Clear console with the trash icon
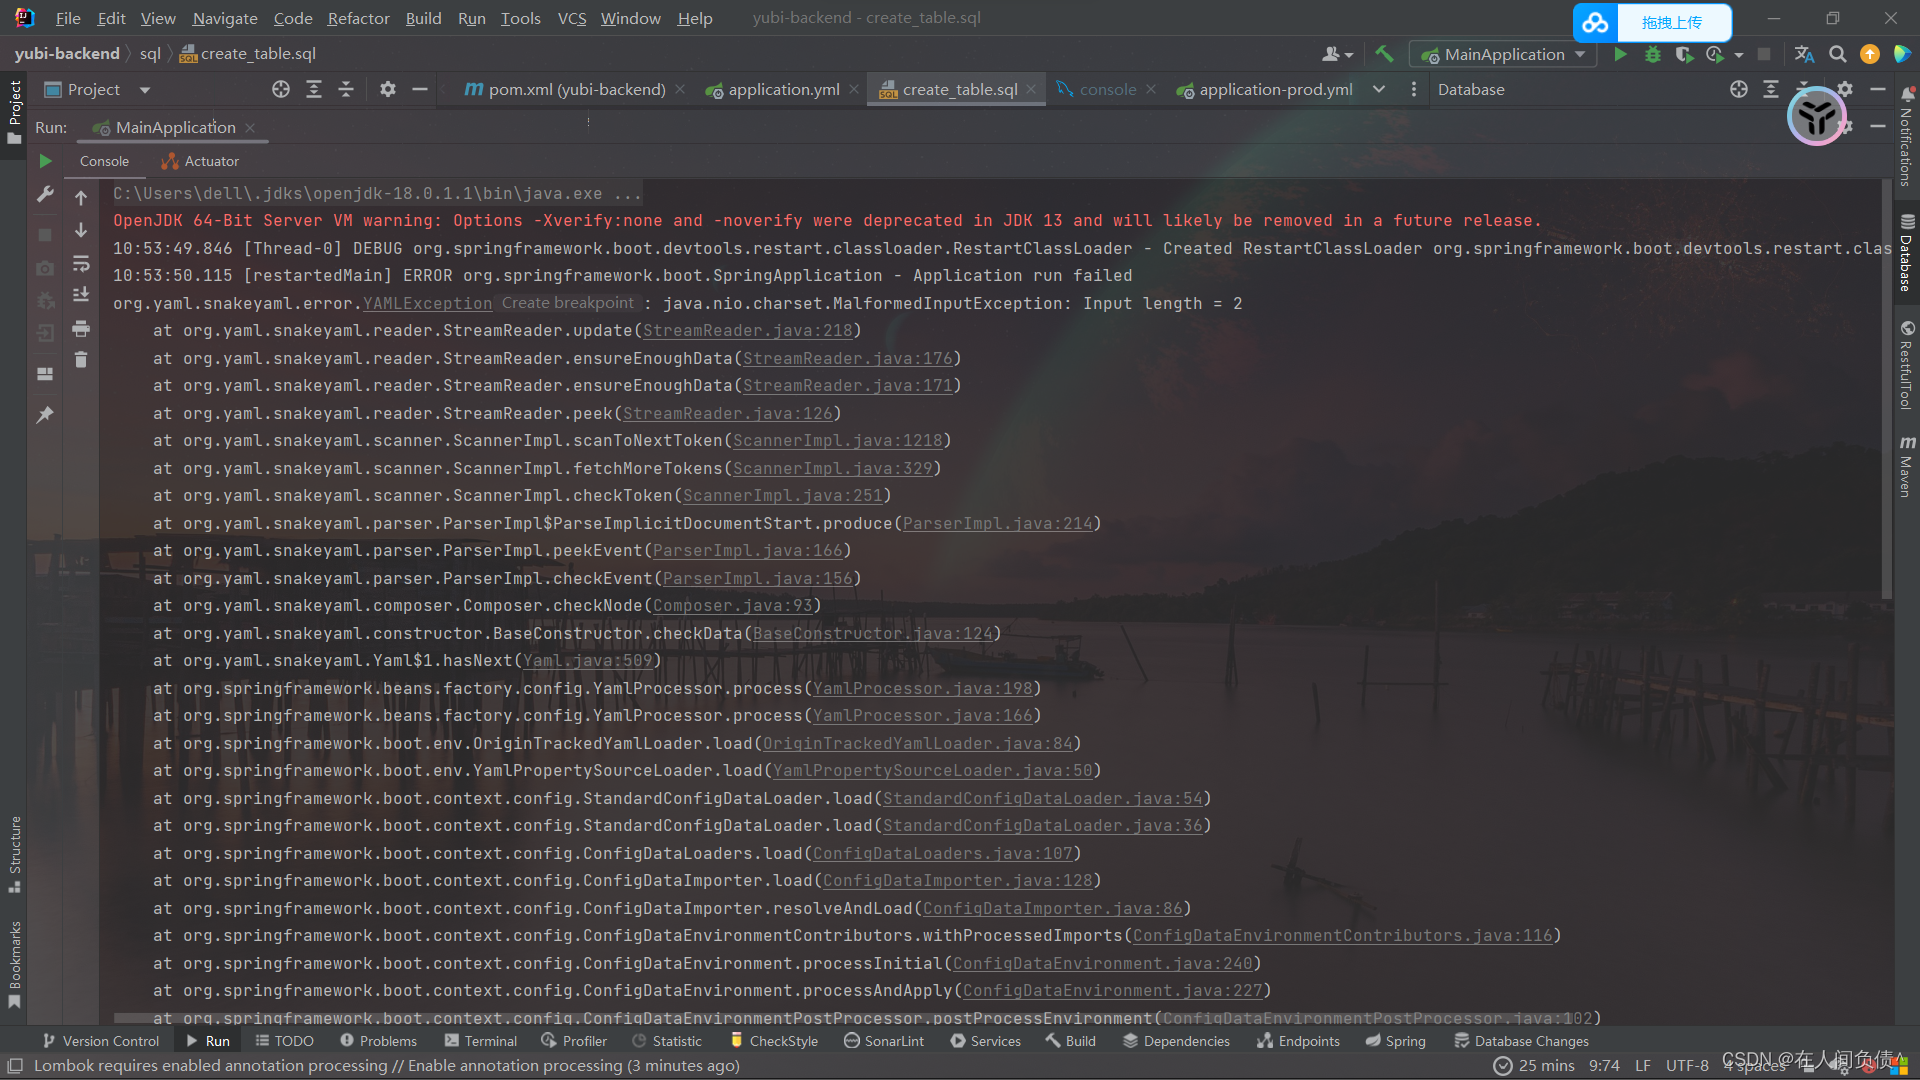1920x1080 pixels. pyautogui.click(x=81, y=360)
